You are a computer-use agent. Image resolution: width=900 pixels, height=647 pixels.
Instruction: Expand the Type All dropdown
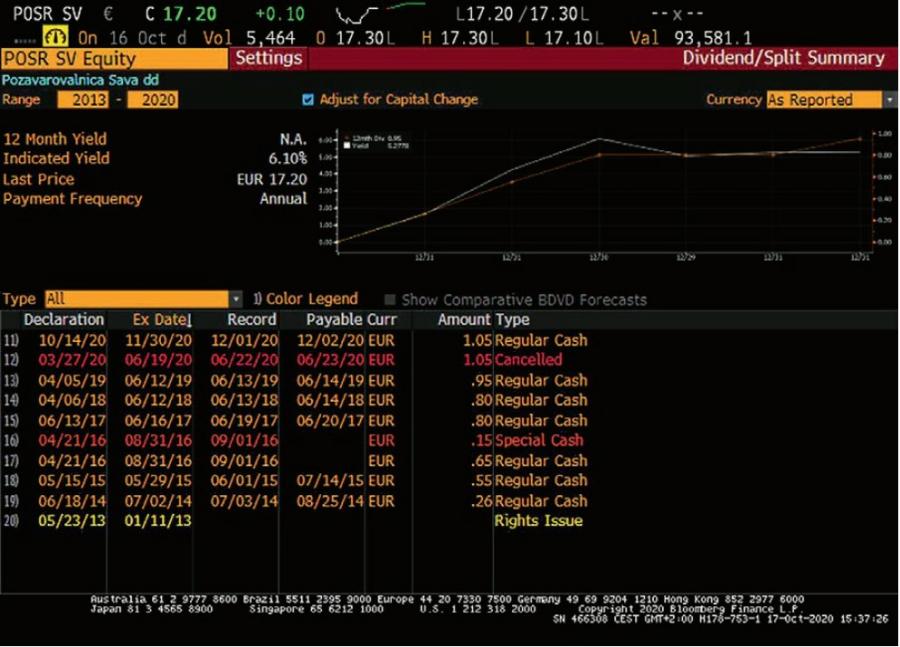pyautogui.click(x=236, y=299)
